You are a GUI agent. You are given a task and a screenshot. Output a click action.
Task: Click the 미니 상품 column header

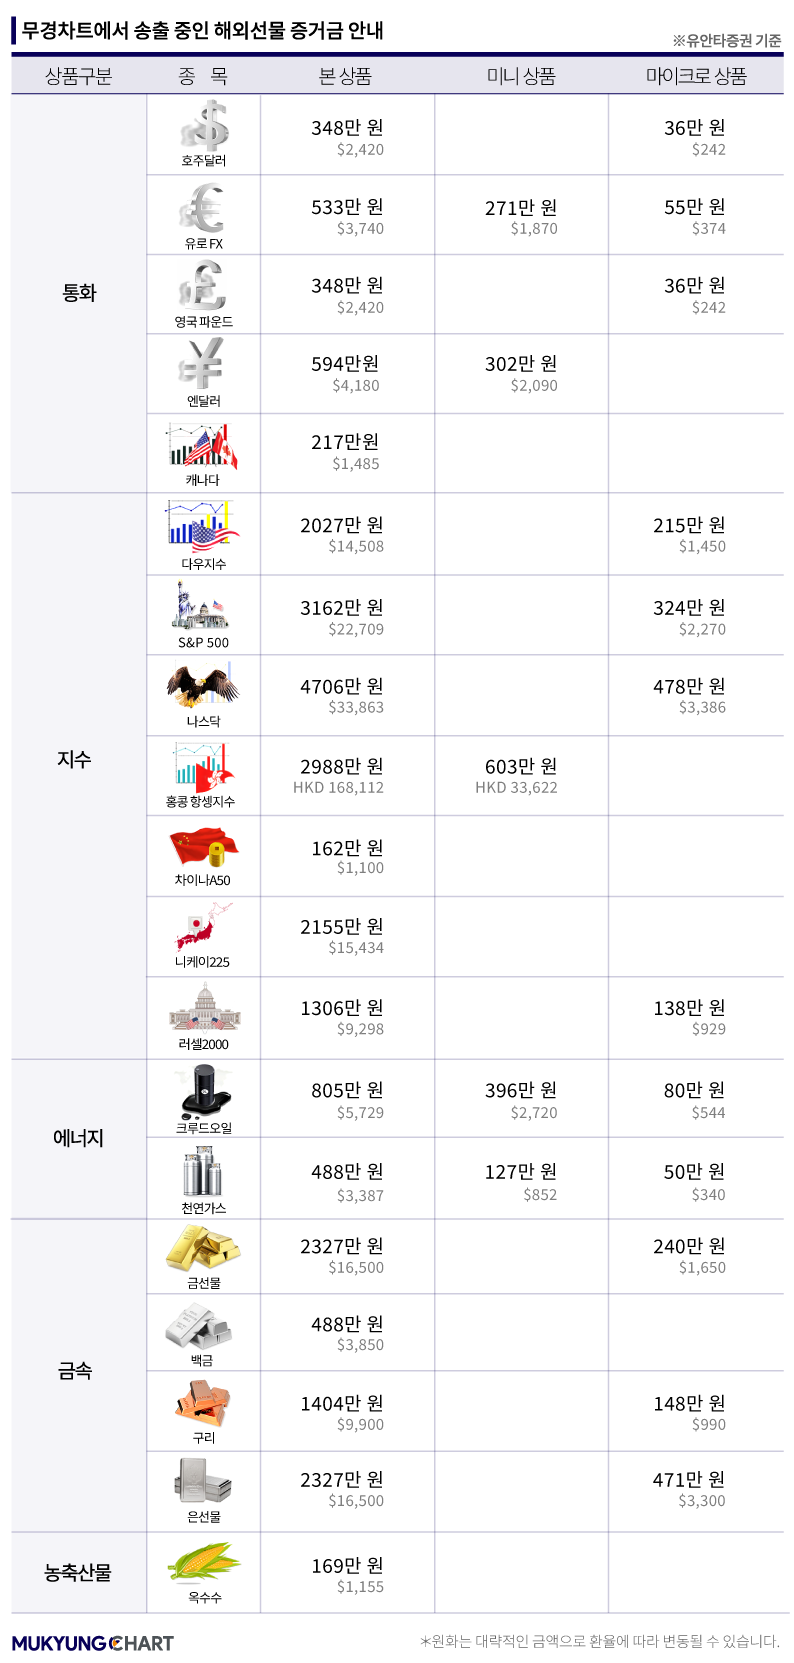click(521, 76)
